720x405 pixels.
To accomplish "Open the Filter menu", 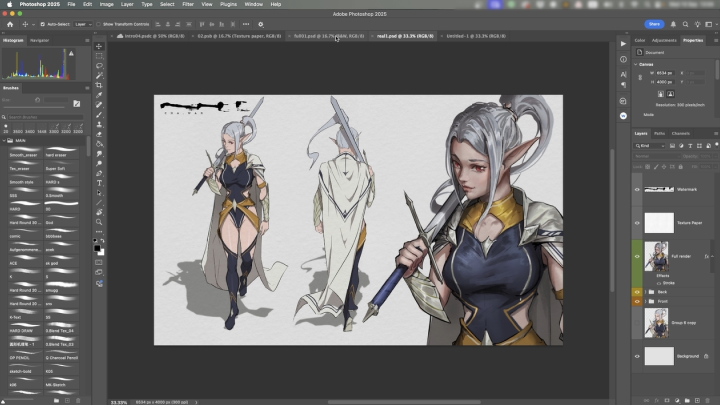I will pyautogui.click(x=188, y=4).
